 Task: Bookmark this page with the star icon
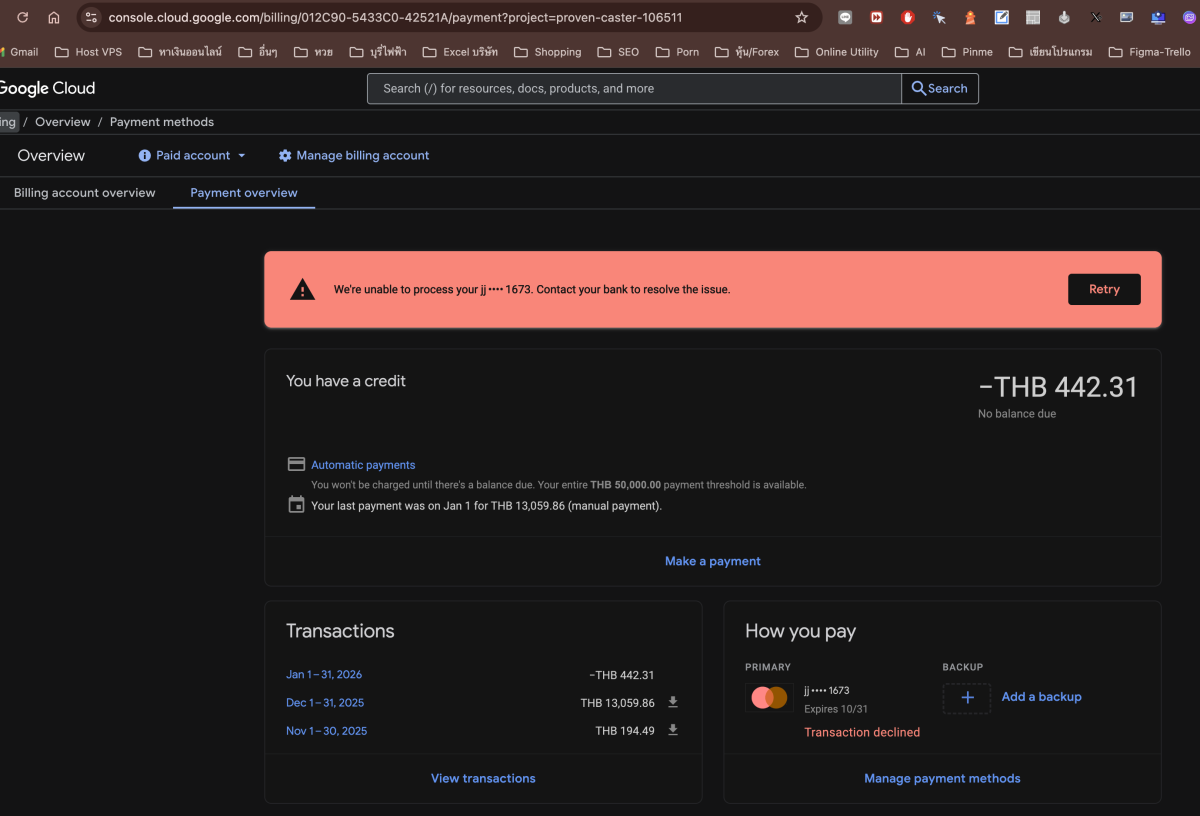pos(801,17)
